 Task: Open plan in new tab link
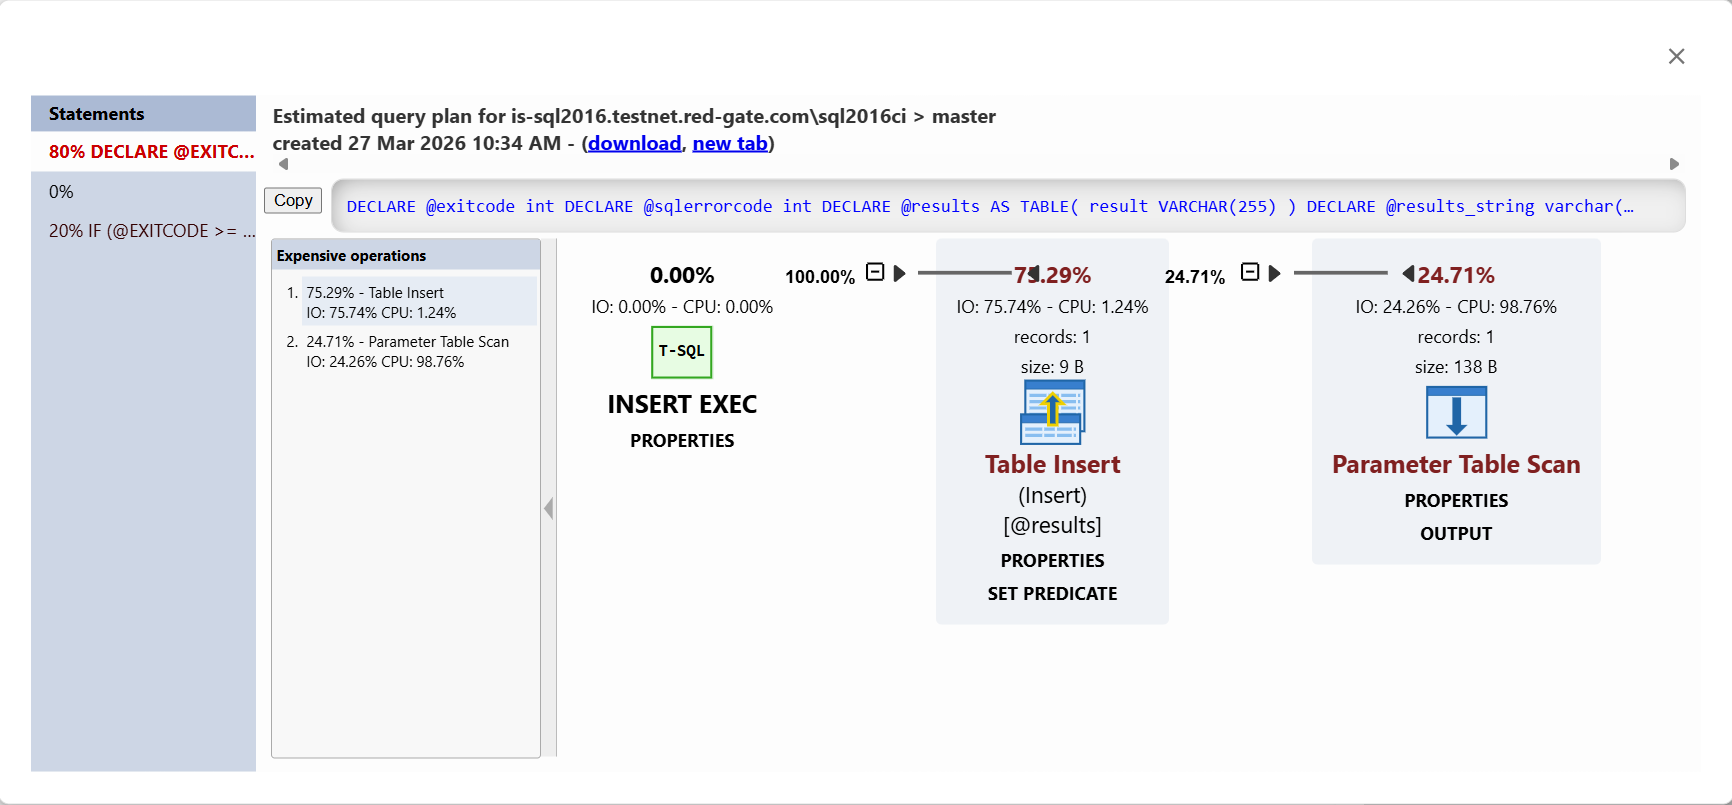pos(729,143)
